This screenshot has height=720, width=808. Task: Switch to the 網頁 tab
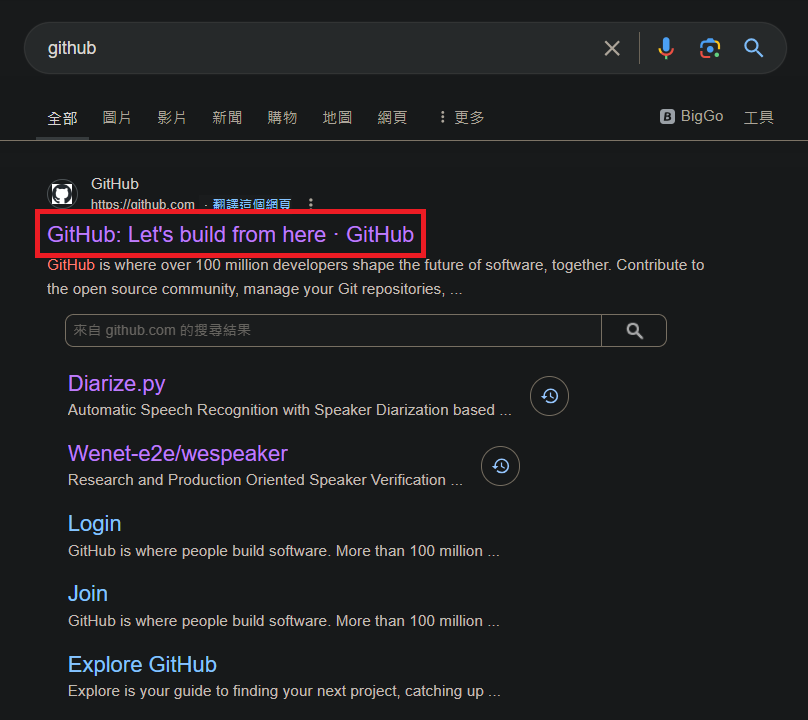tap(392, 118)
